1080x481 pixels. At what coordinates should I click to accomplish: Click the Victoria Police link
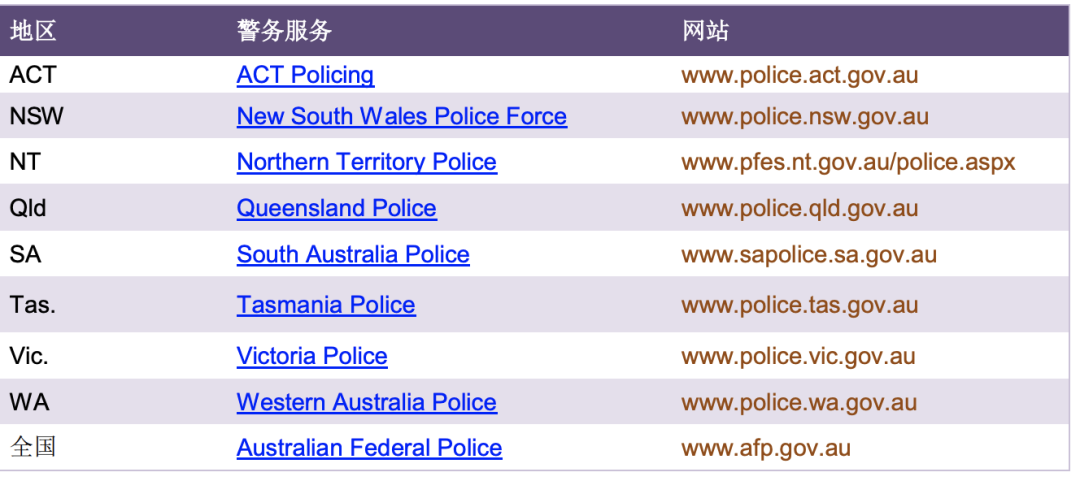click(312, 356)
